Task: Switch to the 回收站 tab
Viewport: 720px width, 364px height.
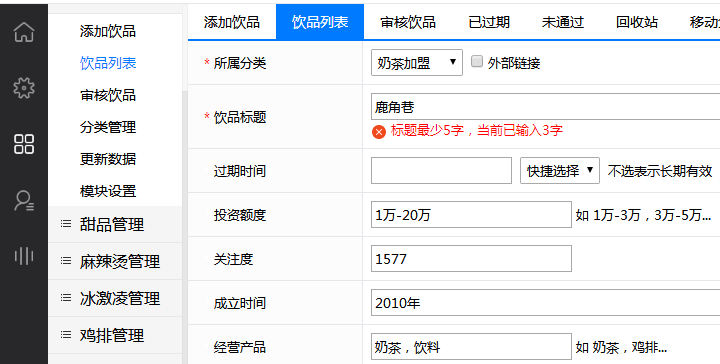Action: click(636, 22)
